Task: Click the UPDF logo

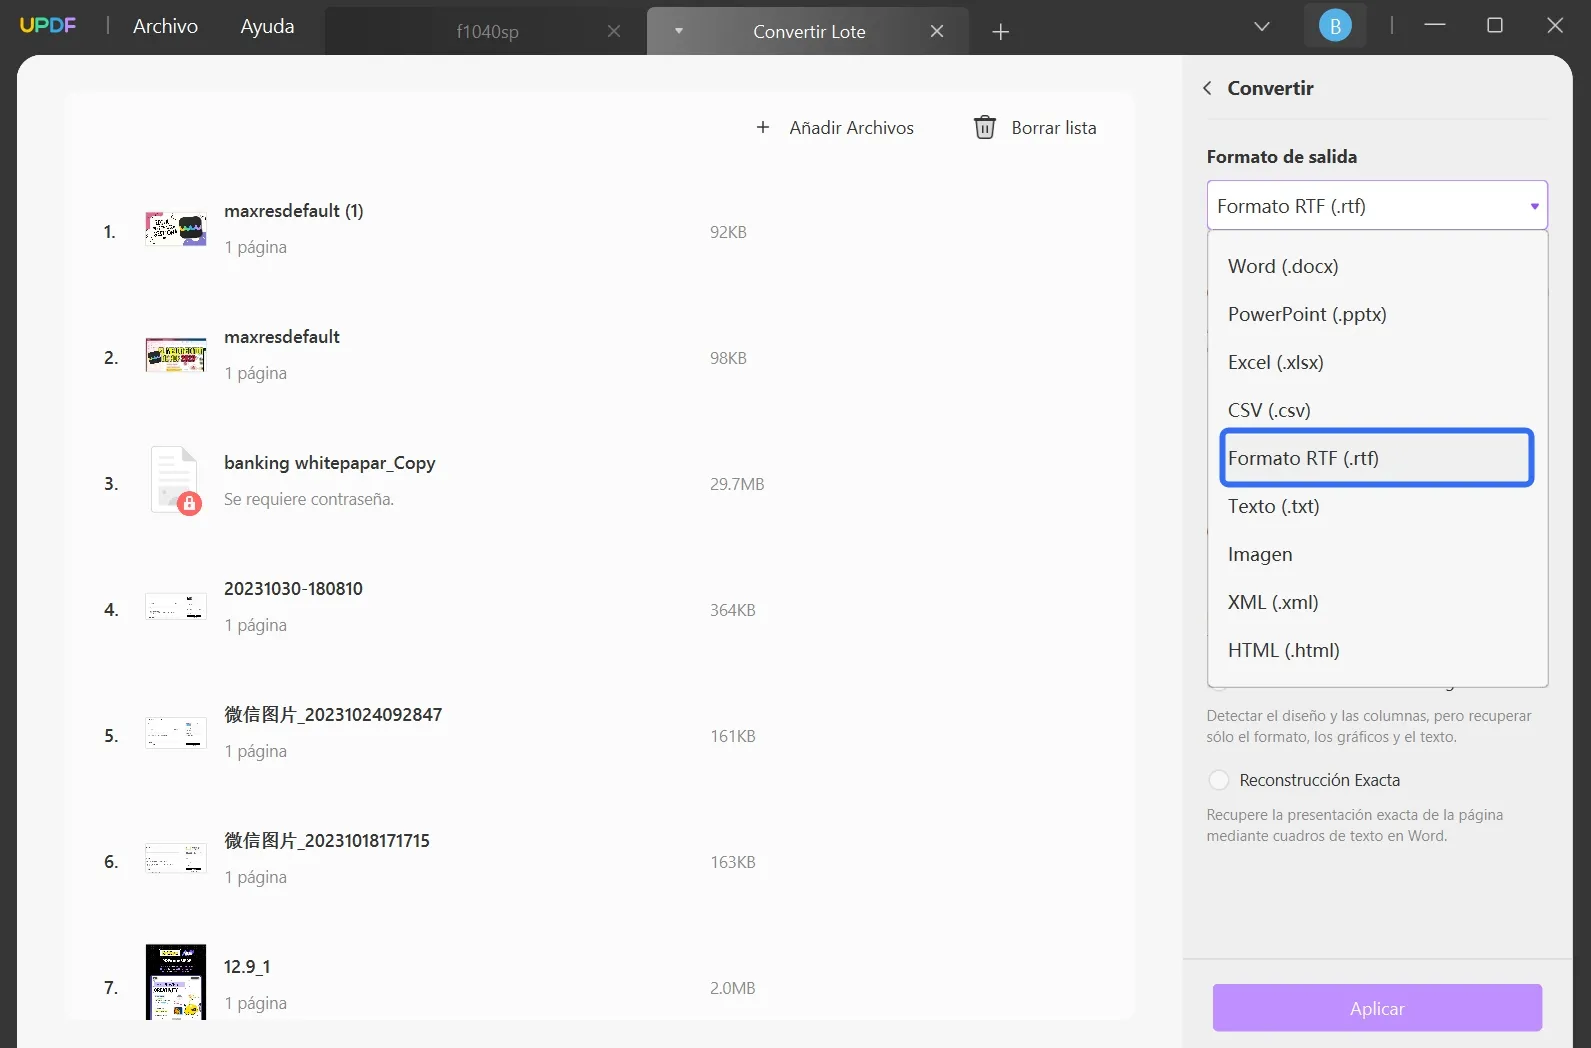Action: point(48,26)
